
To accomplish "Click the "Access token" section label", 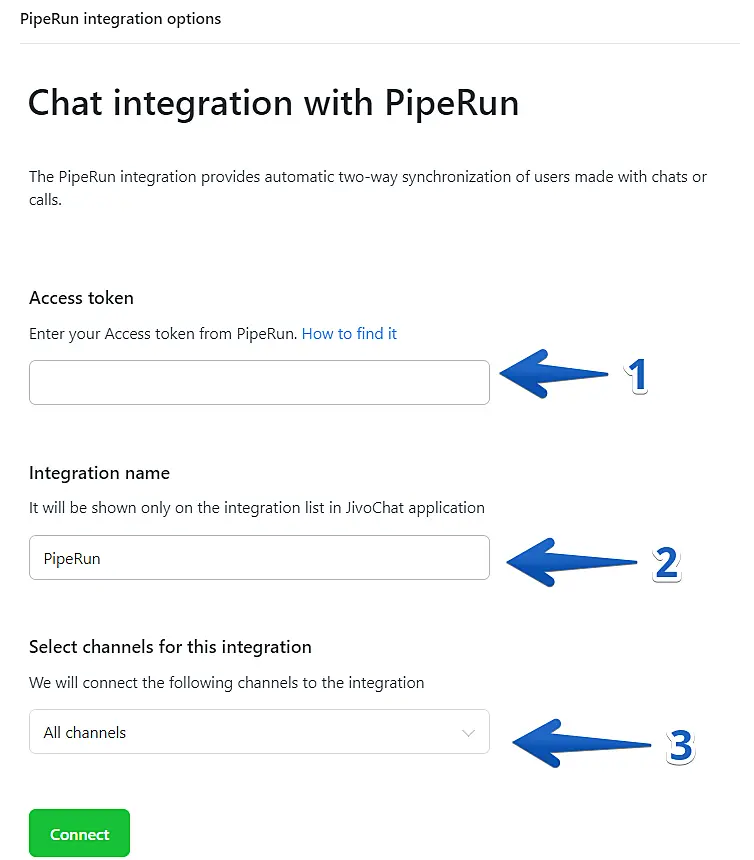I will pyautogui.click(x=81, y=298).
